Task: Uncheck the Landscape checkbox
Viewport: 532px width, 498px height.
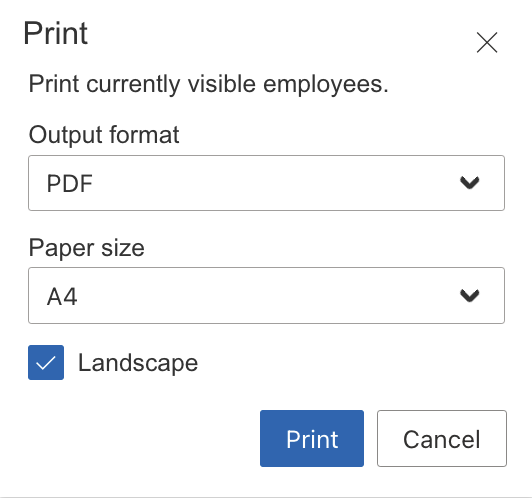Action: point(46,362)
